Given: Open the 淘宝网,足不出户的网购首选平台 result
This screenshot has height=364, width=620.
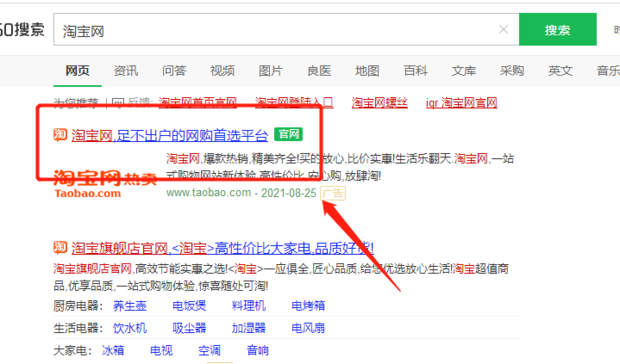Looking at the screenshot, I should coord(170,136).
